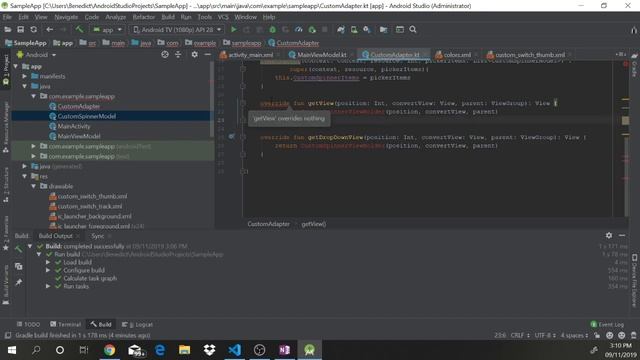This screenshot has height=360, width=640.
Task: Switch to the Sync tab in Build panel
Action: click(x=98, y=236)
